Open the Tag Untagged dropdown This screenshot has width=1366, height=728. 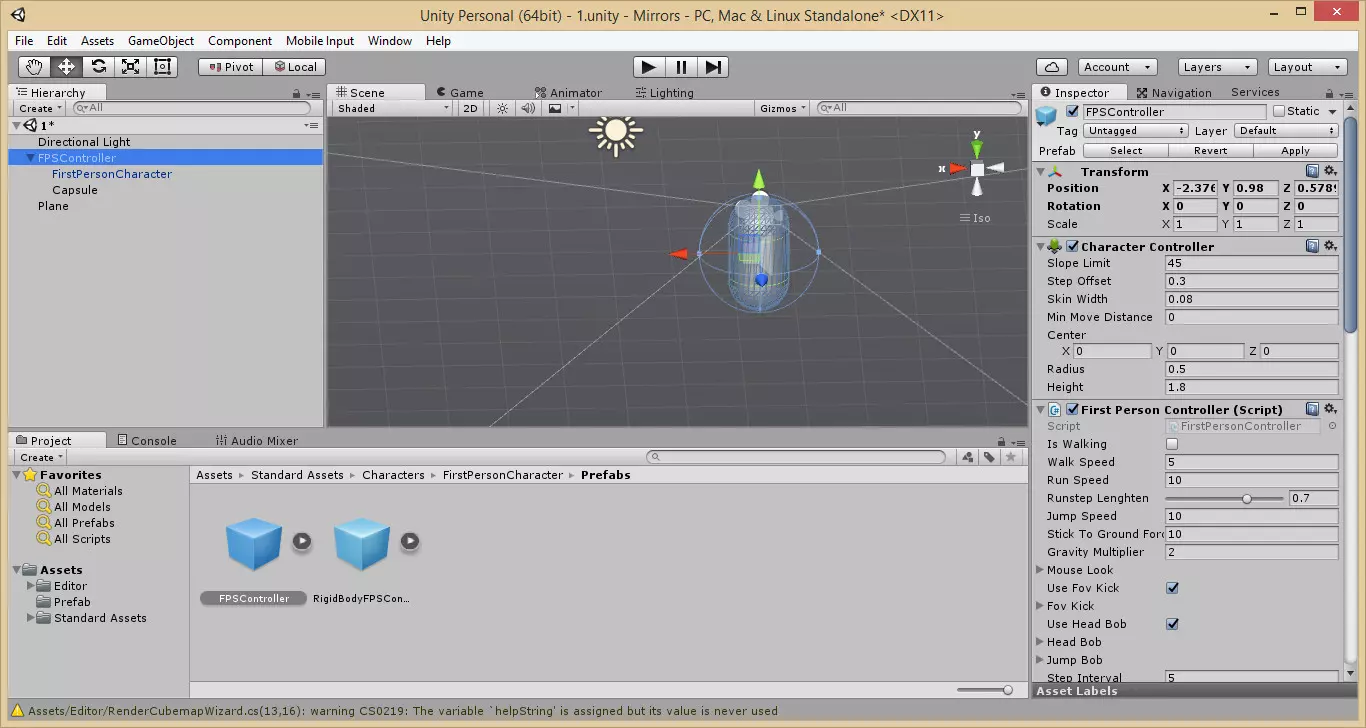tap(1136, 131)
